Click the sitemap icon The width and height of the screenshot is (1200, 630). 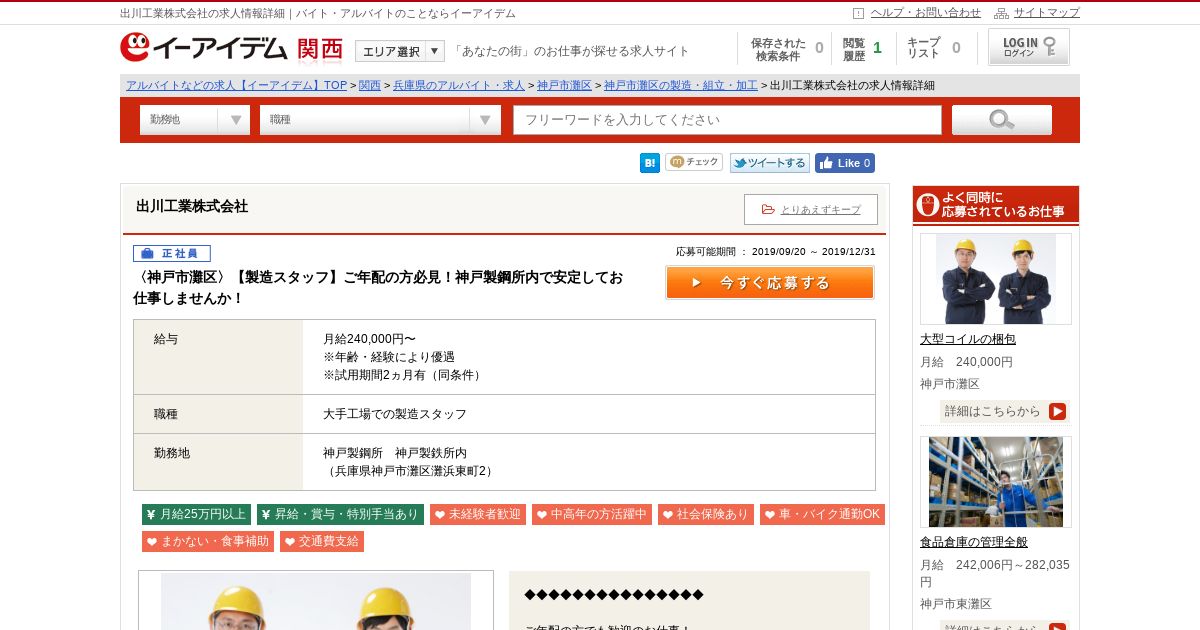pyautogui.click(x=1001, y=13)
